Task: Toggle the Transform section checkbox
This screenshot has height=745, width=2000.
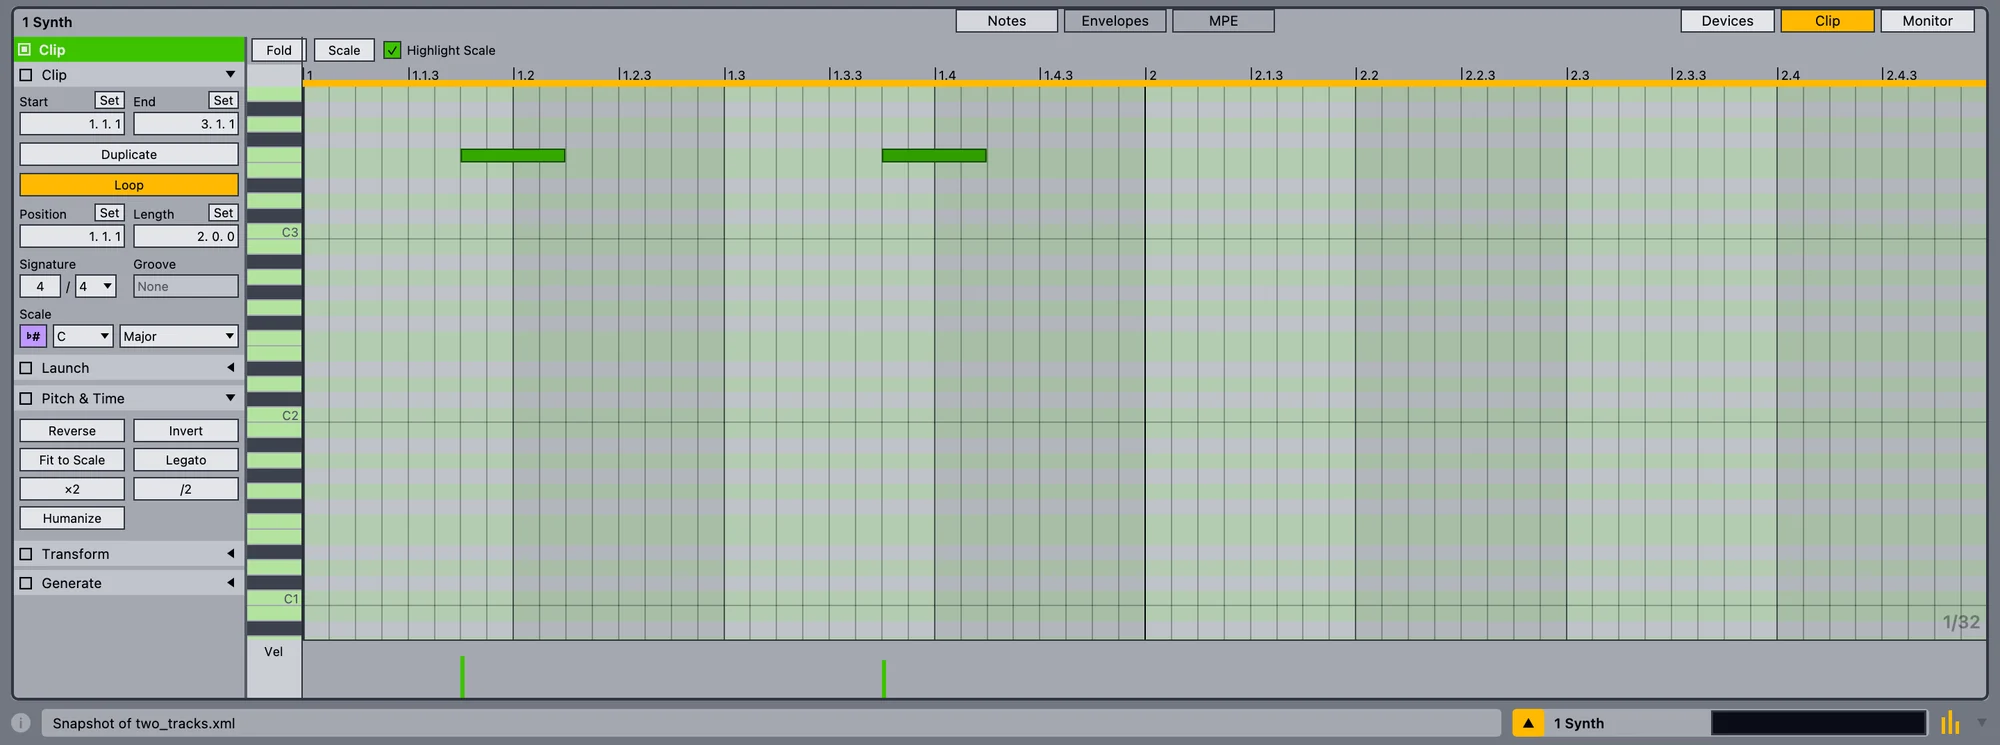Action: coord(26,554)
